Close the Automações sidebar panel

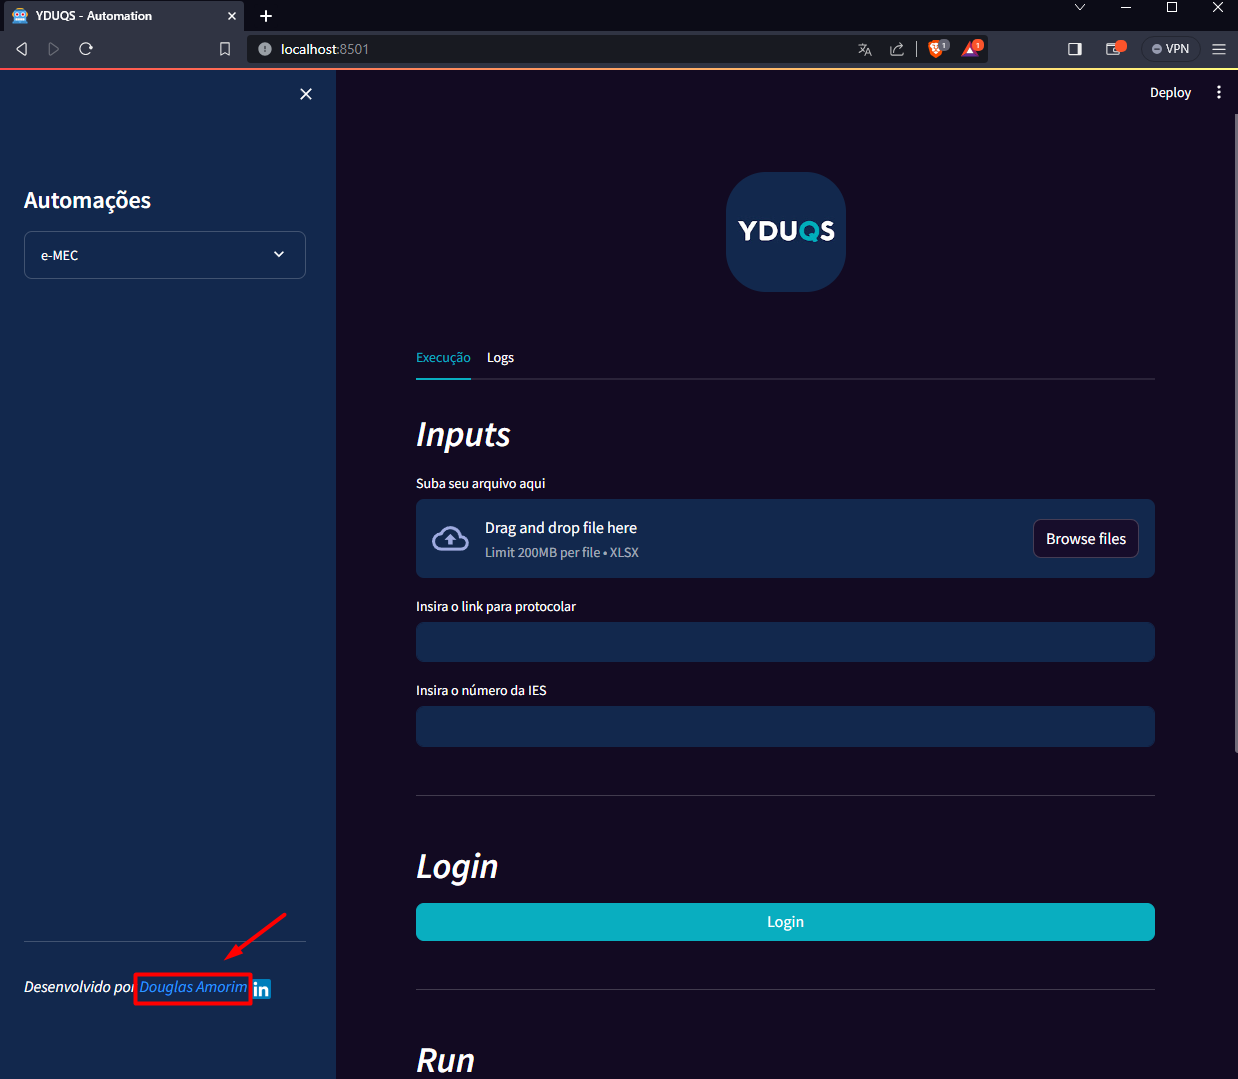point(306,94)
